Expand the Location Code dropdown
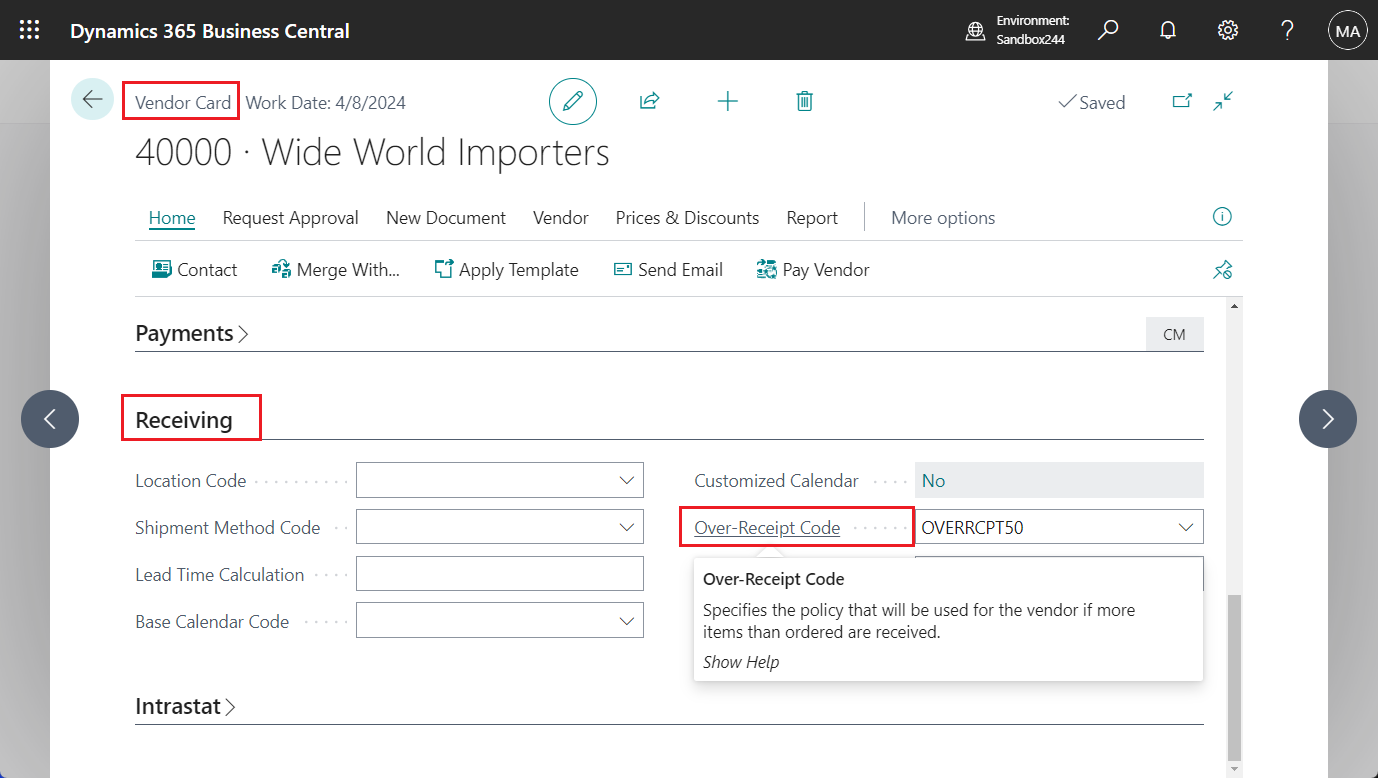Viewport: 1378px width, 778px height. (x=628, y=480)
